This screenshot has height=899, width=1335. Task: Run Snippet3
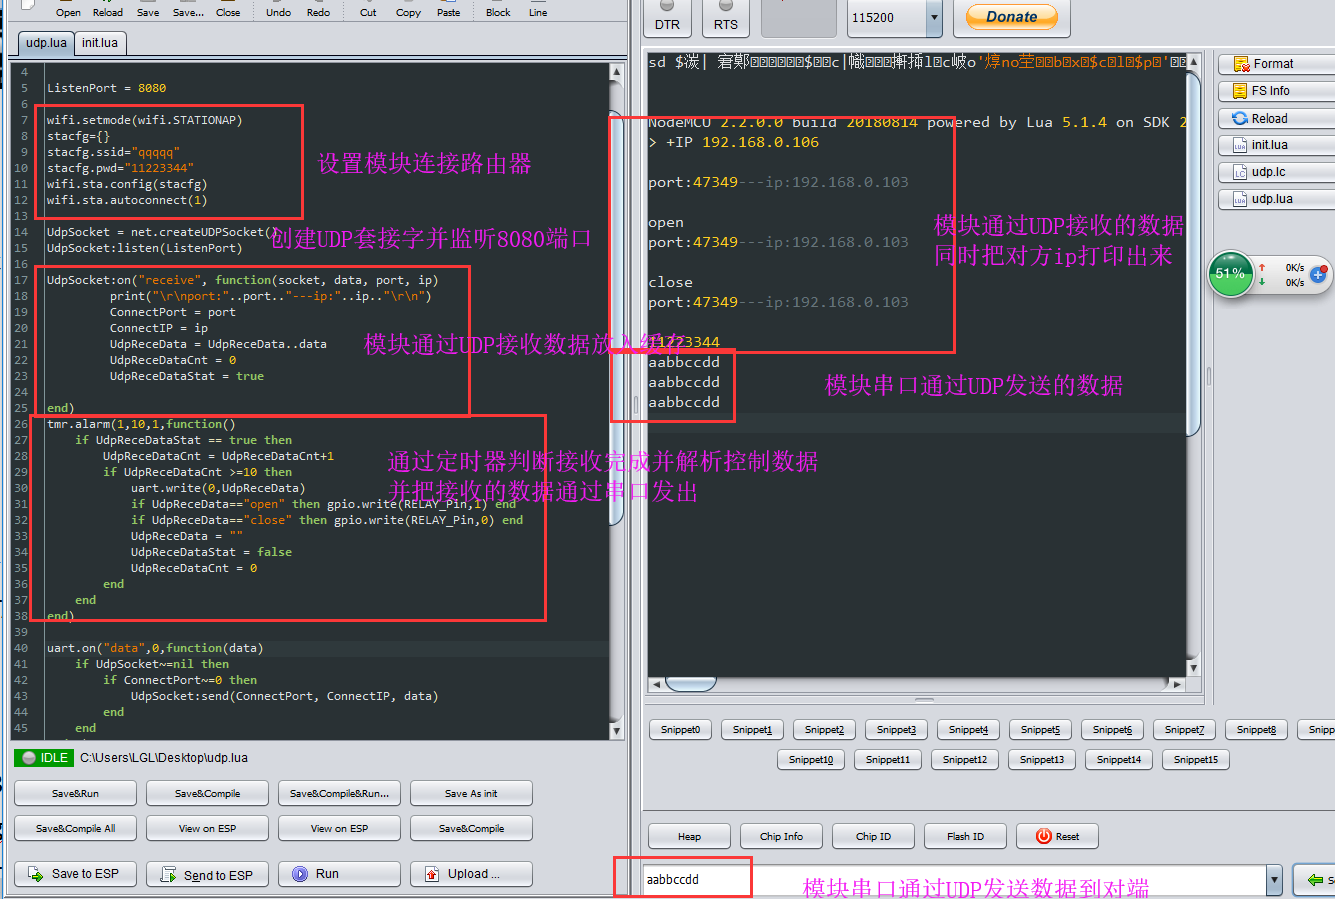point(896,730)
